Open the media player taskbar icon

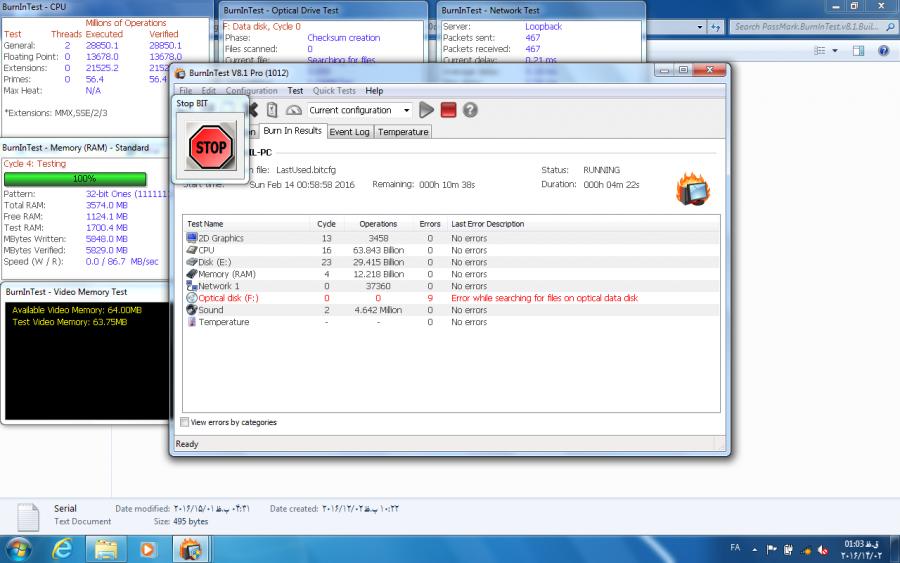pos(148,549)
